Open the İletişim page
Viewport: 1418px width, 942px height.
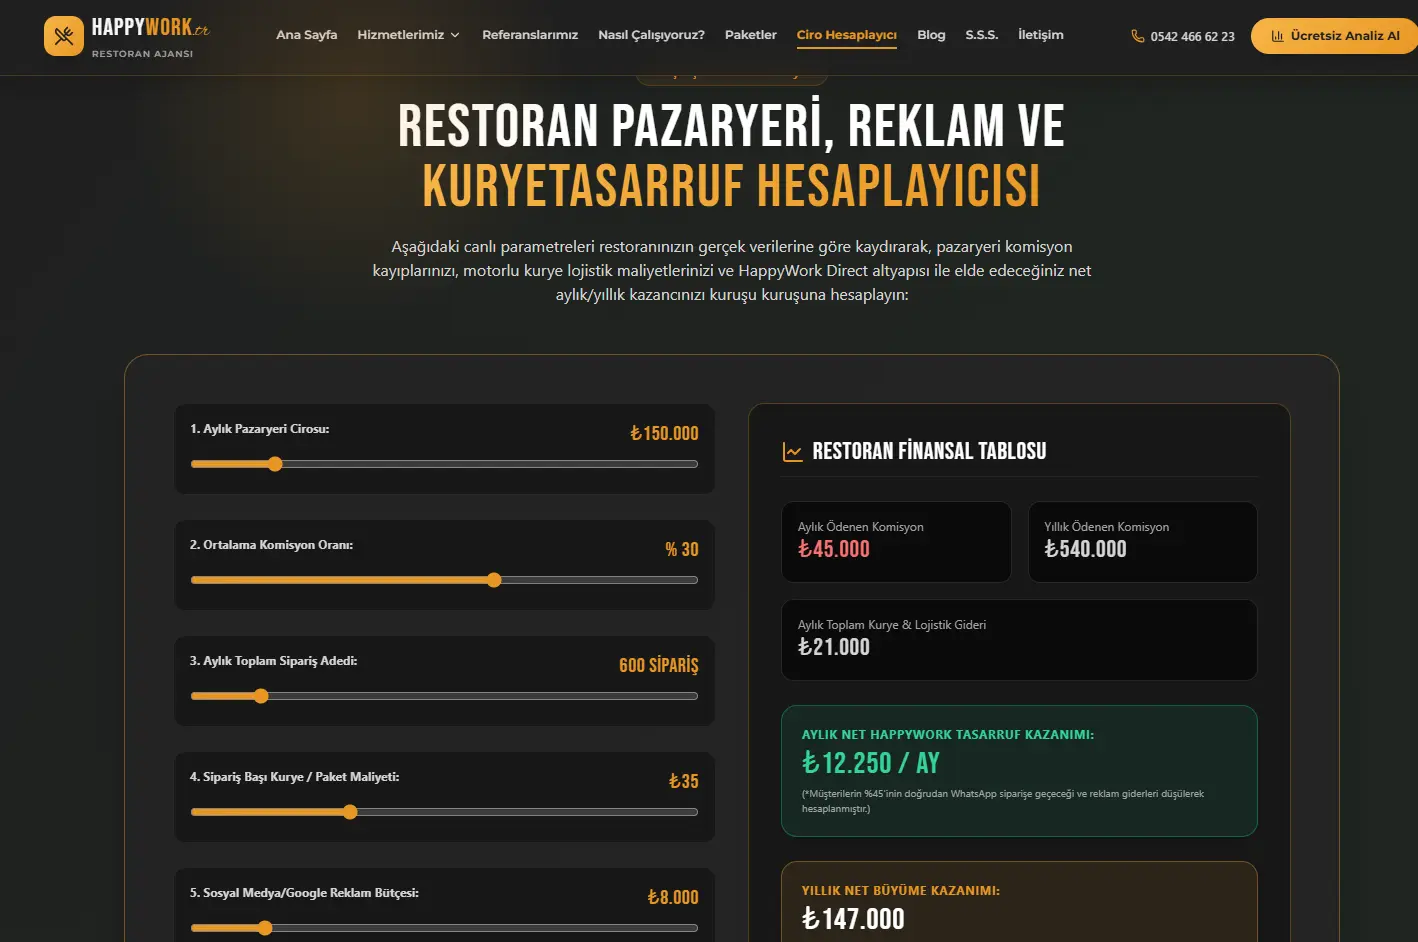(x=1040, y=35)
